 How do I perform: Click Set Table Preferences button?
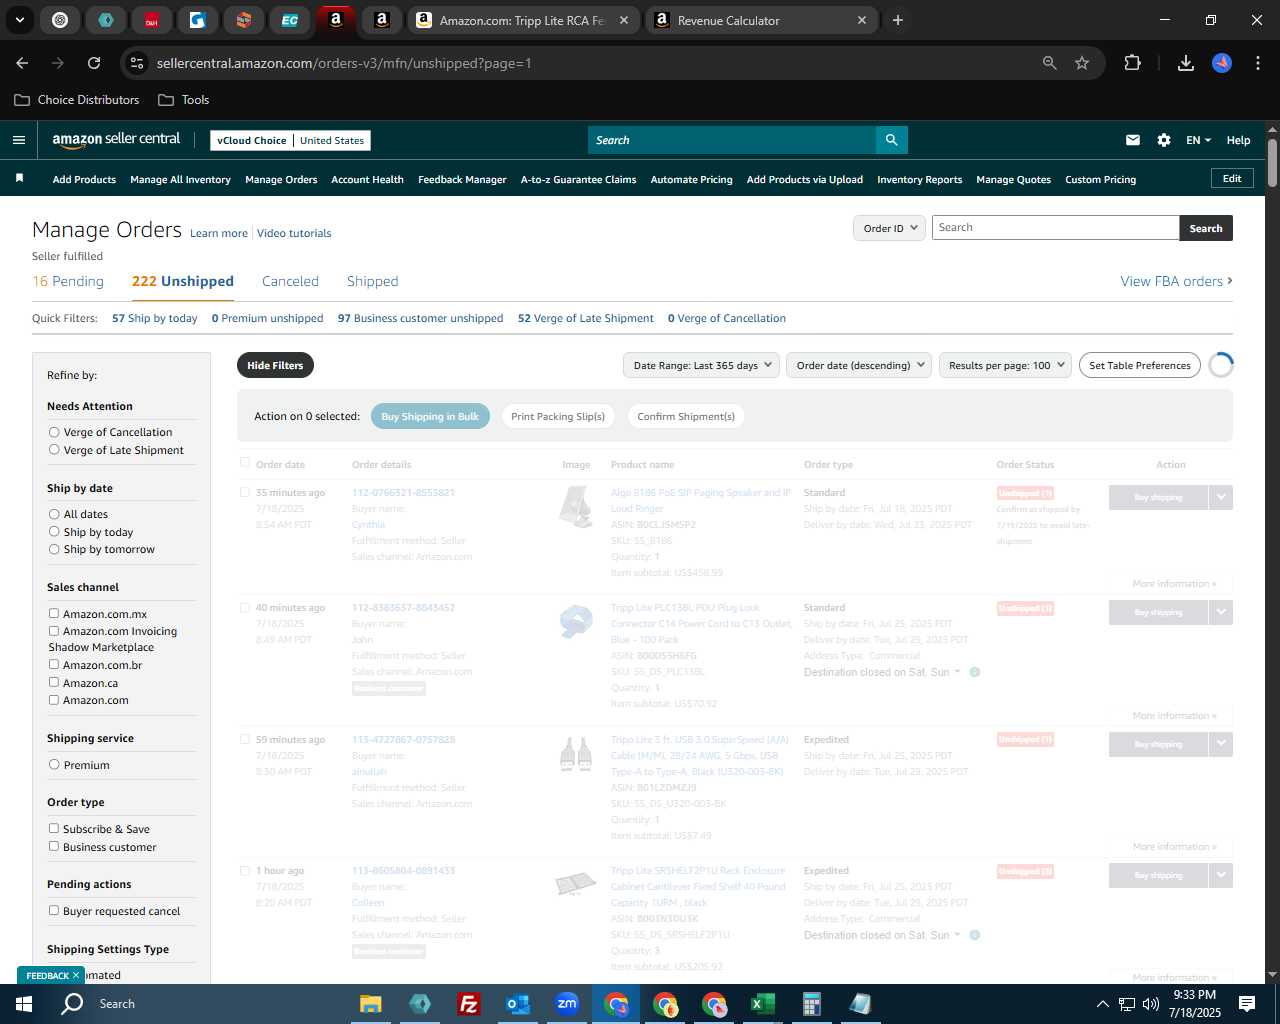[1140, 365]
